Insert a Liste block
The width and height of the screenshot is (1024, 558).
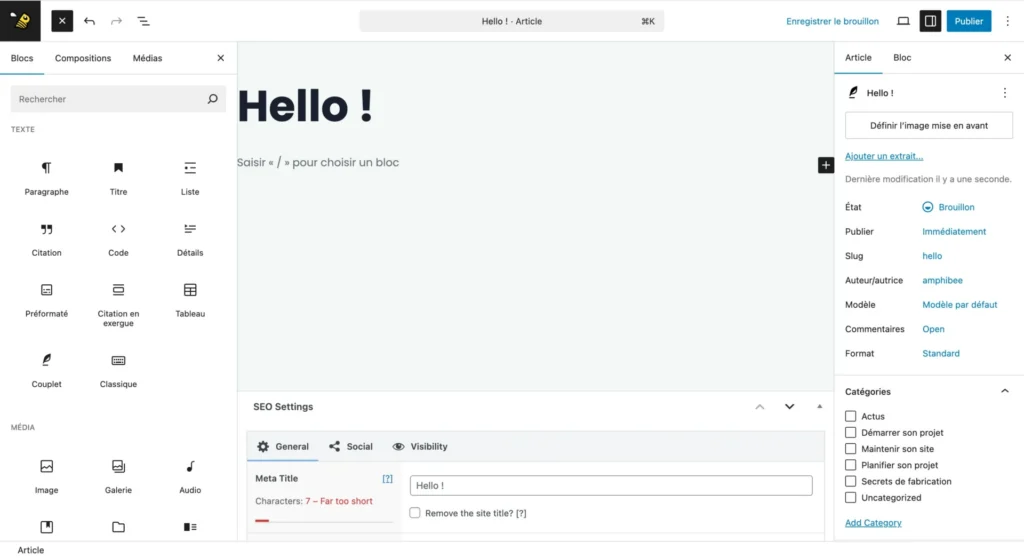[190, 178]
